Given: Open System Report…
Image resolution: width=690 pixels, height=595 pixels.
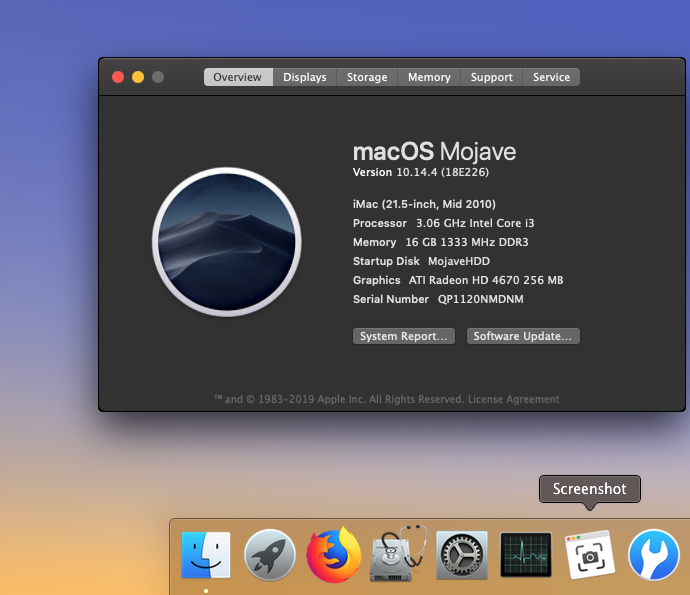Looking at the screenshot, I should click(404, 336).
